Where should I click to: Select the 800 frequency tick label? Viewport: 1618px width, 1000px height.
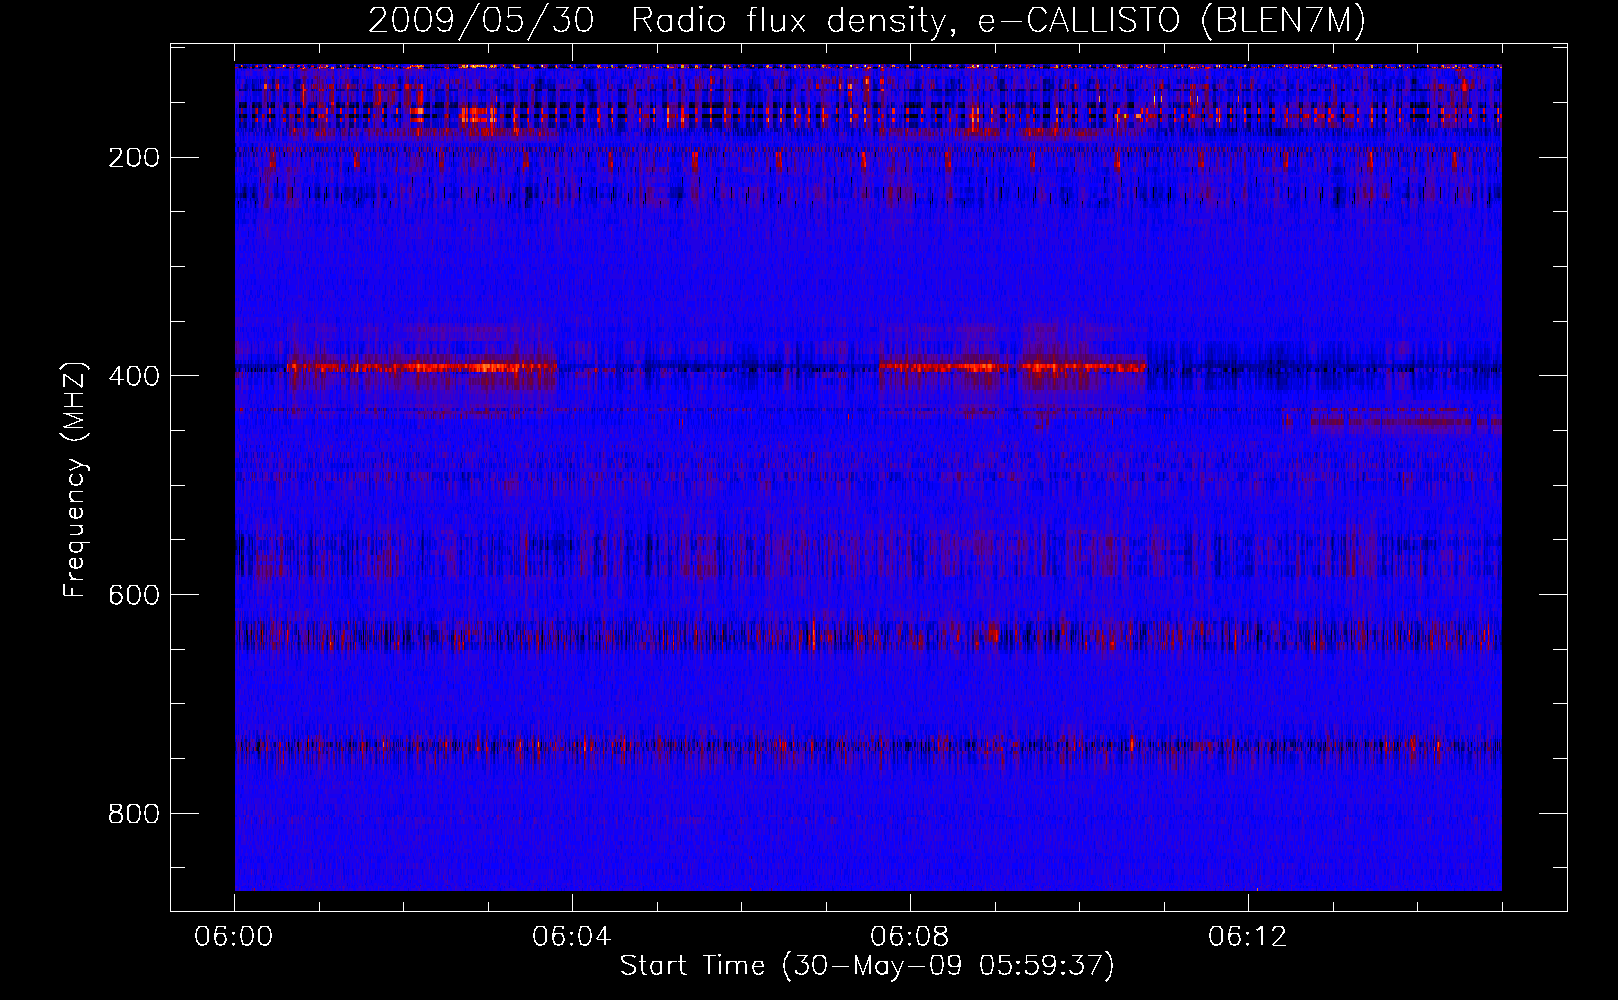tap(134, 814)
